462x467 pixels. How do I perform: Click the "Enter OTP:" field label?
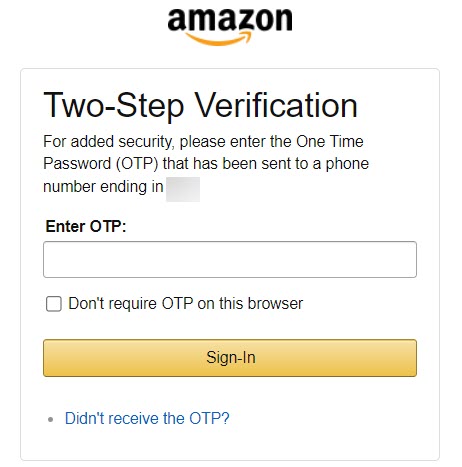tap(86, 226)
